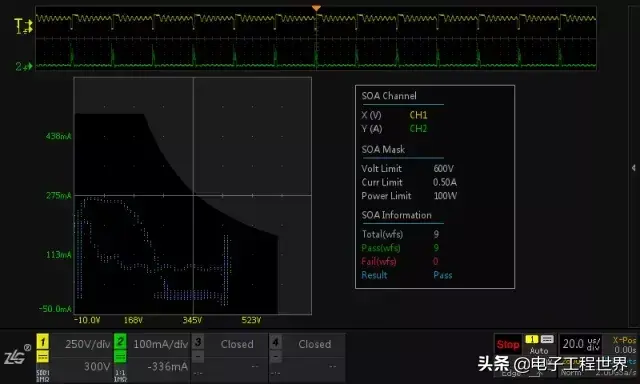This screenshot has height=384, width=640.
Task: Click the ZLG logo
Action: tap(17, 355)
